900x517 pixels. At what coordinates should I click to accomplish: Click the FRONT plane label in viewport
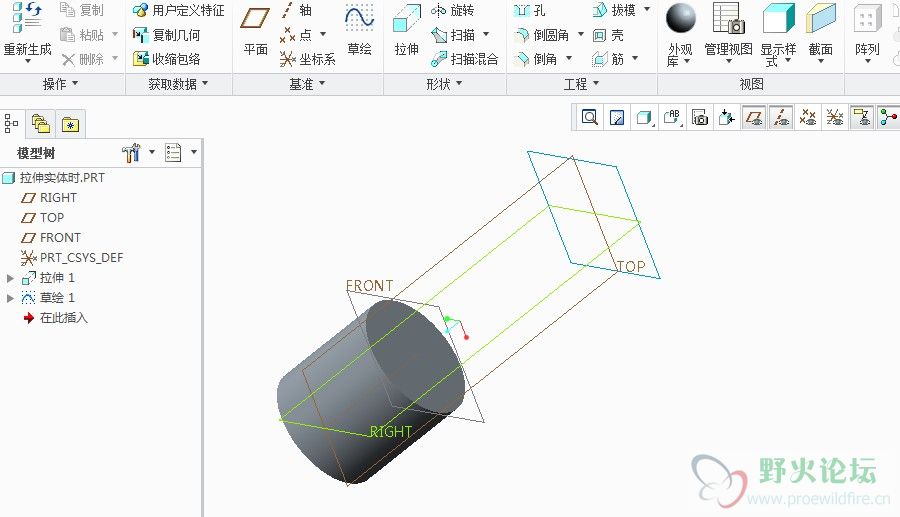click(369, 286)
